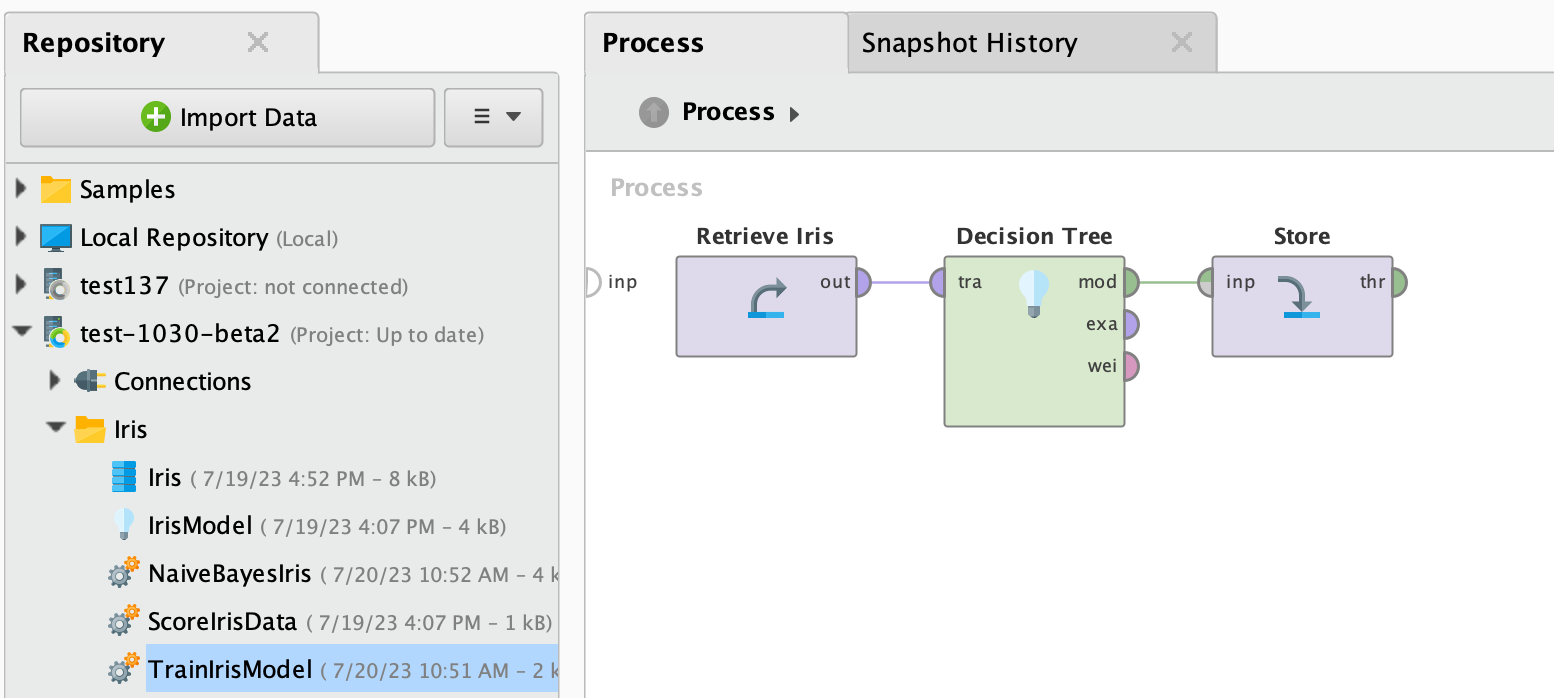The image size is (1554, 698).
Task: Open the repository options dropdown menu
Action: [x=494, y=117]
